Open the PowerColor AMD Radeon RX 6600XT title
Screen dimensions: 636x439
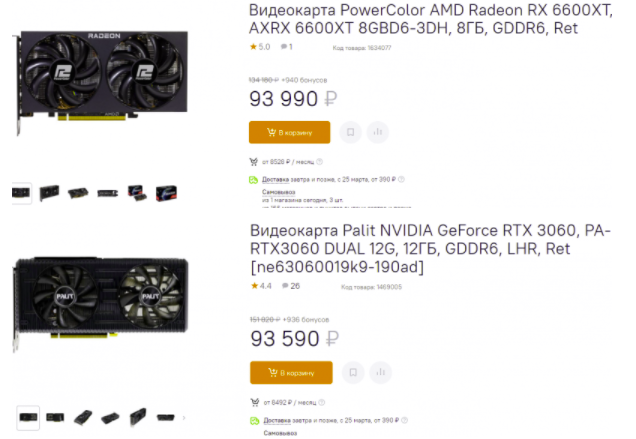coord(431,19)
